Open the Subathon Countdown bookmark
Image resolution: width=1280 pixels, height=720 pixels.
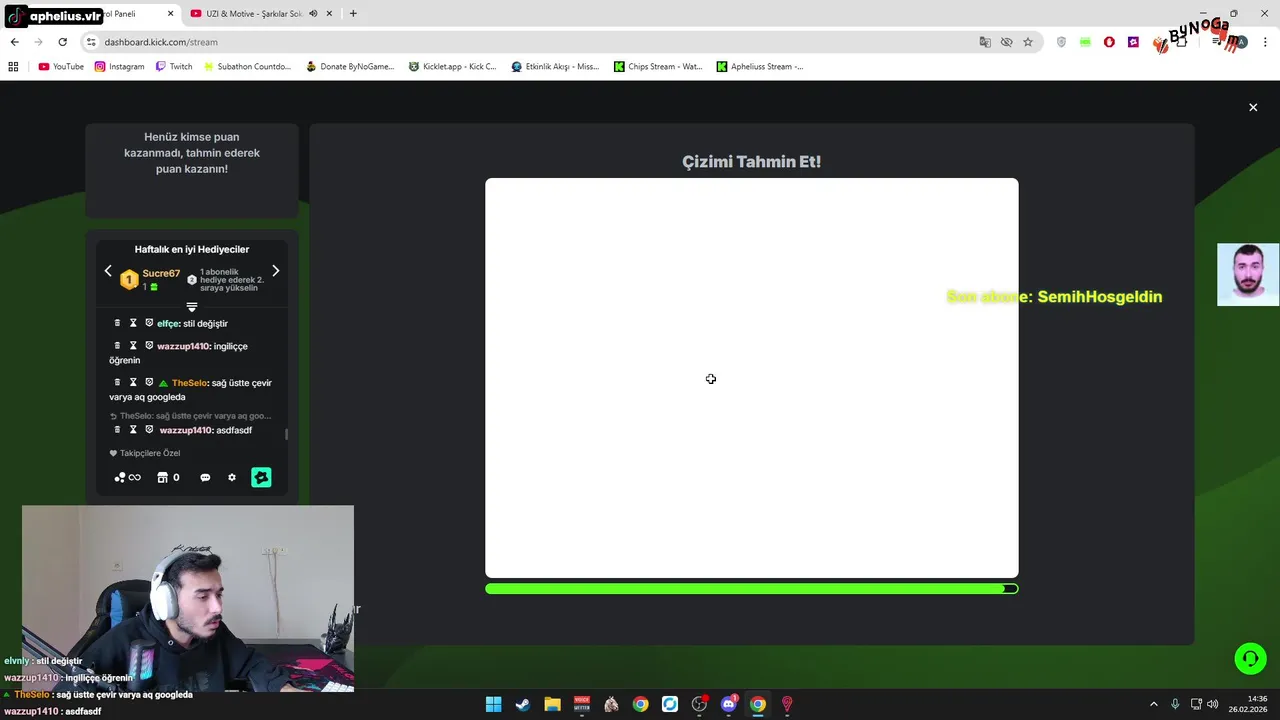pos(247,67)
